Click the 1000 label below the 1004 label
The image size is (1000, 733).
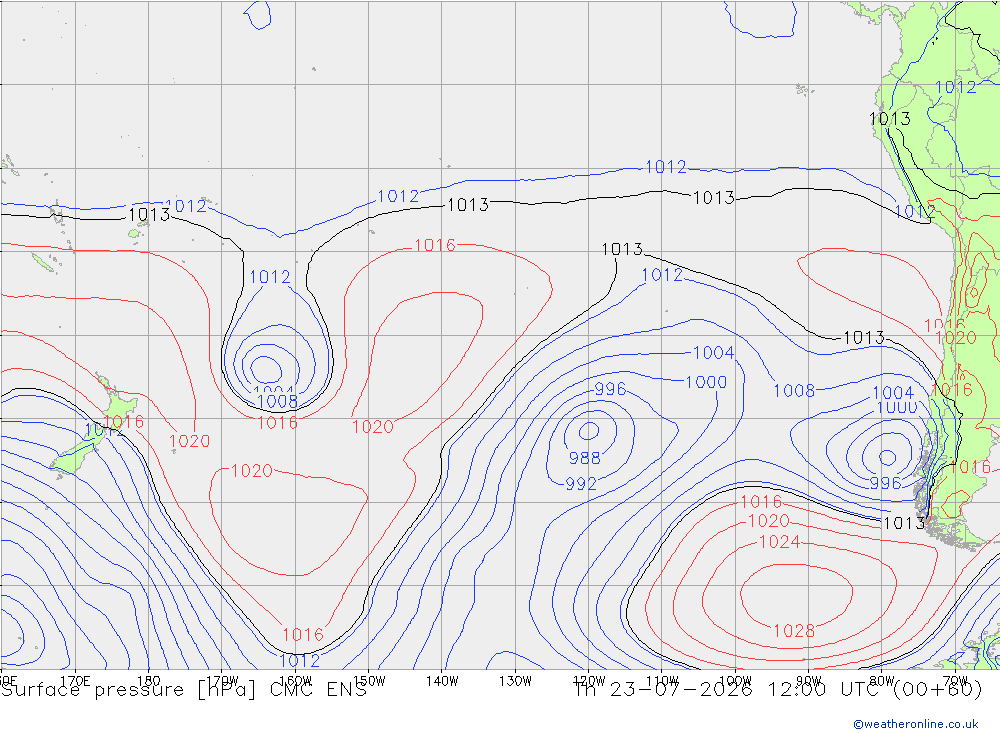click(x=706, y=382)
